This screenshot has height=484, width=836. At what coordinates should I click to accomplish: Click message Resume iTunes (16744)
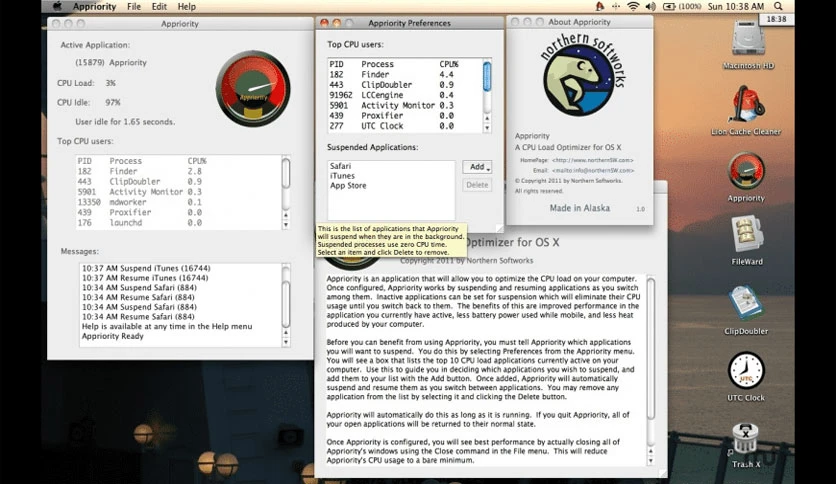(x=145, y=278)
